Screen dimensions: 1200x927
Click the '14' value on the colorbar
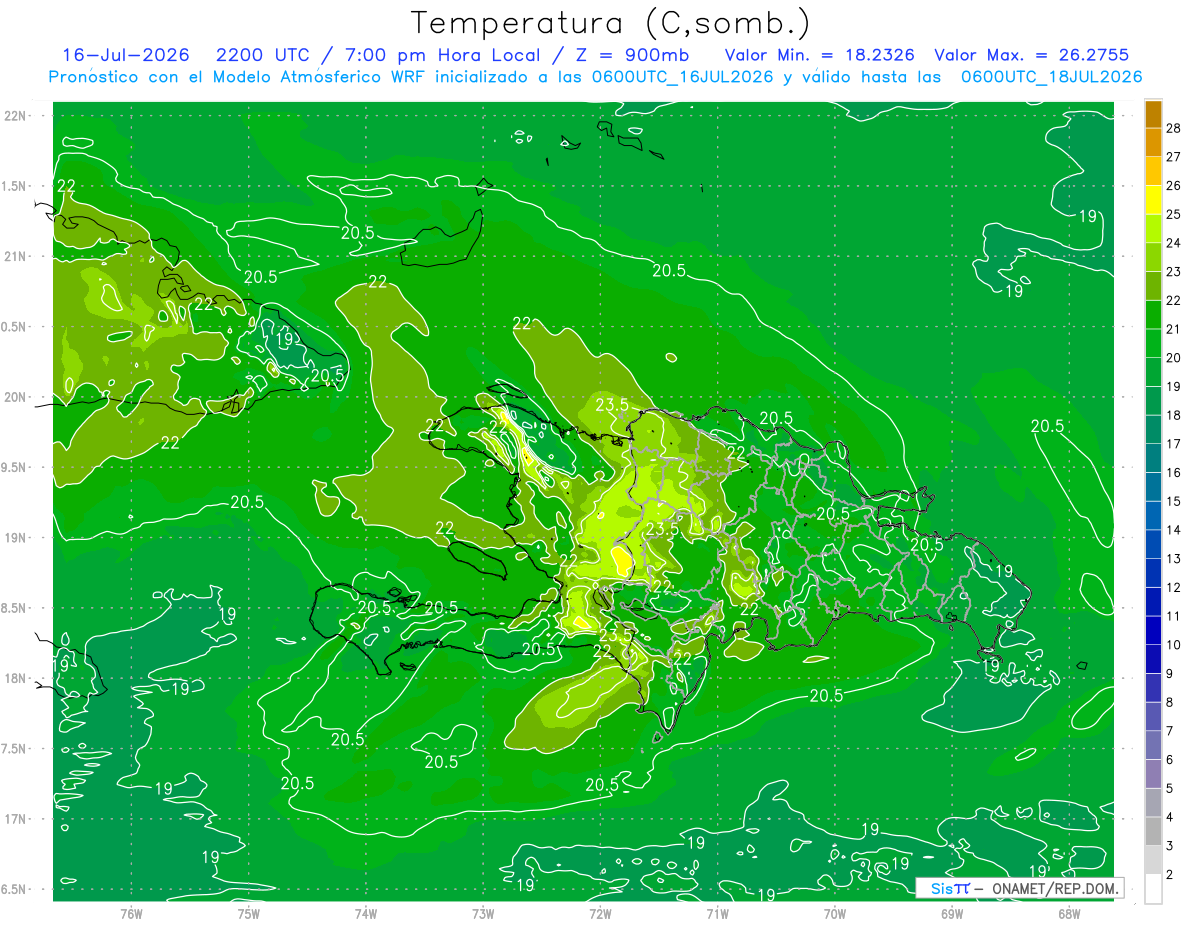(1173, 529)
